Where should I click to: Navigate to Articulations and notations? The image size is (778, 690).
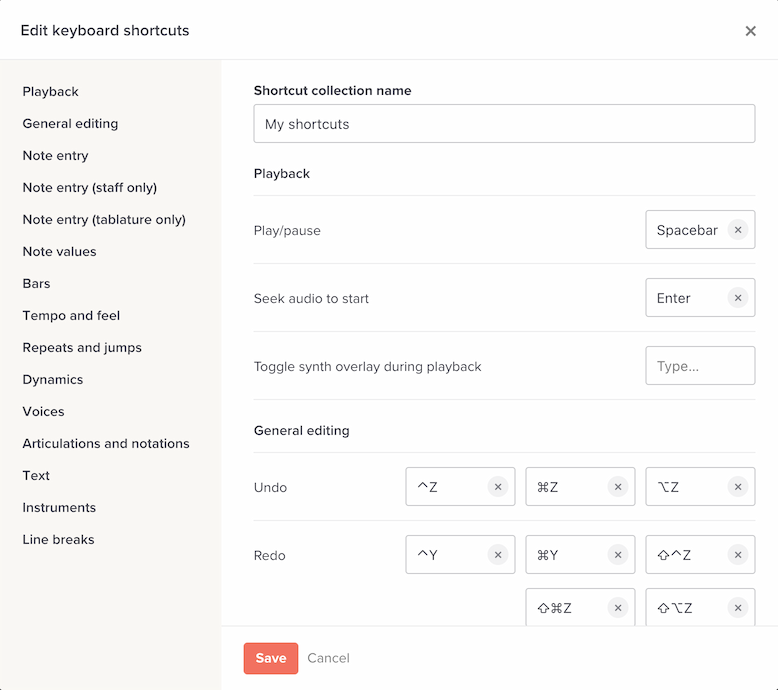tap(106, 444)
